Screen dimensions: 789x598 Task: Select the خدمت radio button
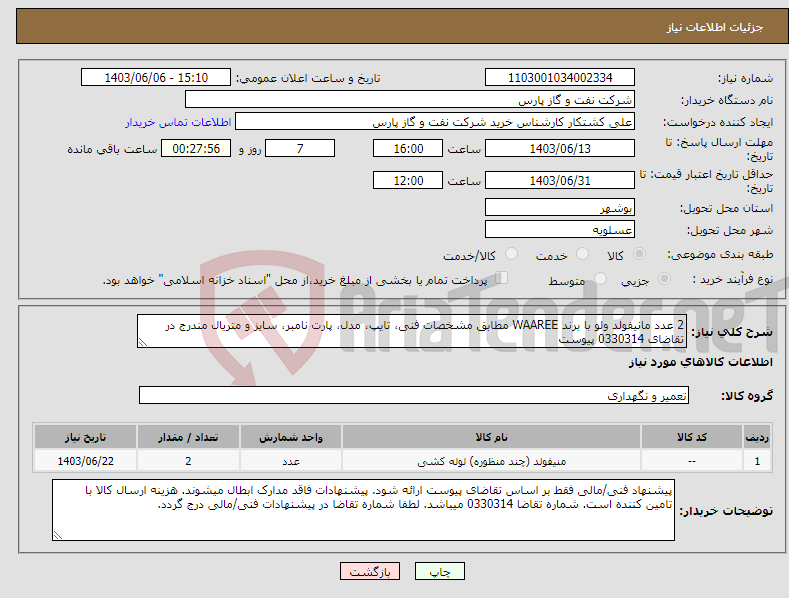click(x=582, y=254)
